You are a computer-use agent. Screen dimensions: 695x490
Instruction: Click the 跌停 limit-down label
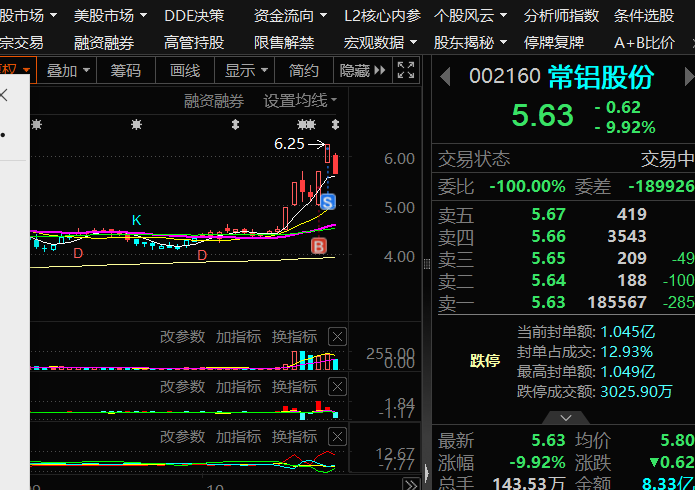(485, 361)
